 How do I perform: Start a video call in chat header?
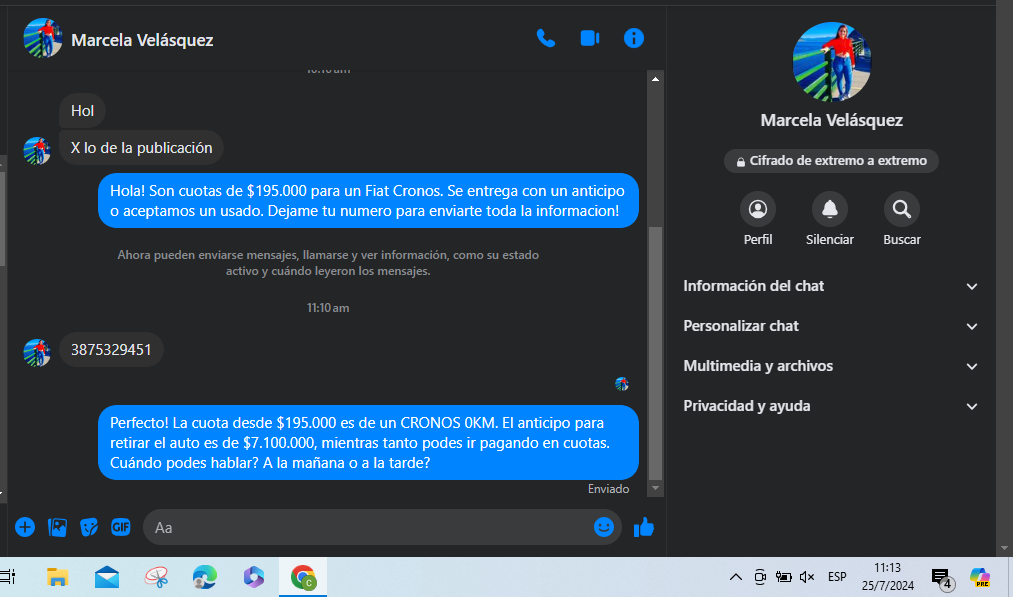pyautogui.click(x=590, y=39)
